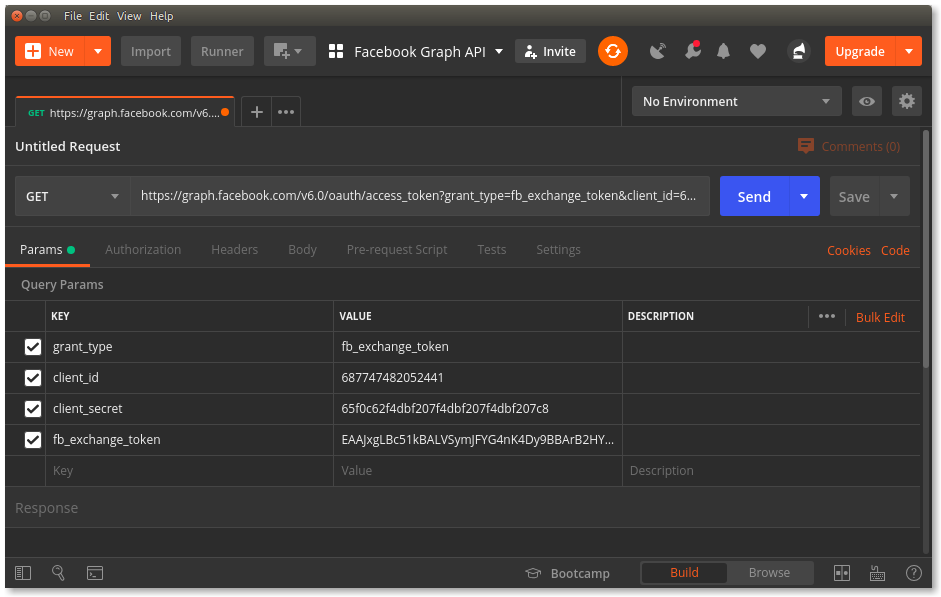Click the Bootcamp graduation cap icon

point(533,573)
